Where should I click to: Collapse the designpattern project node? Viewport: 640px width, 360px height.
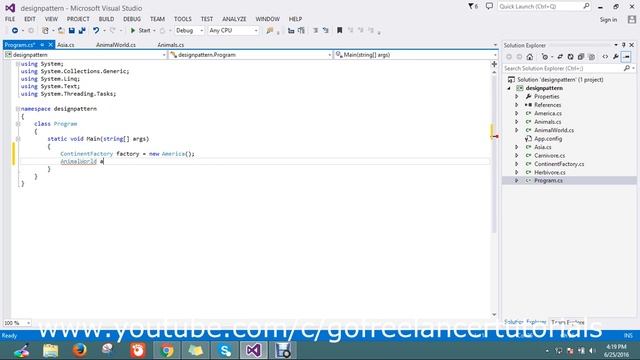[509, 88]
